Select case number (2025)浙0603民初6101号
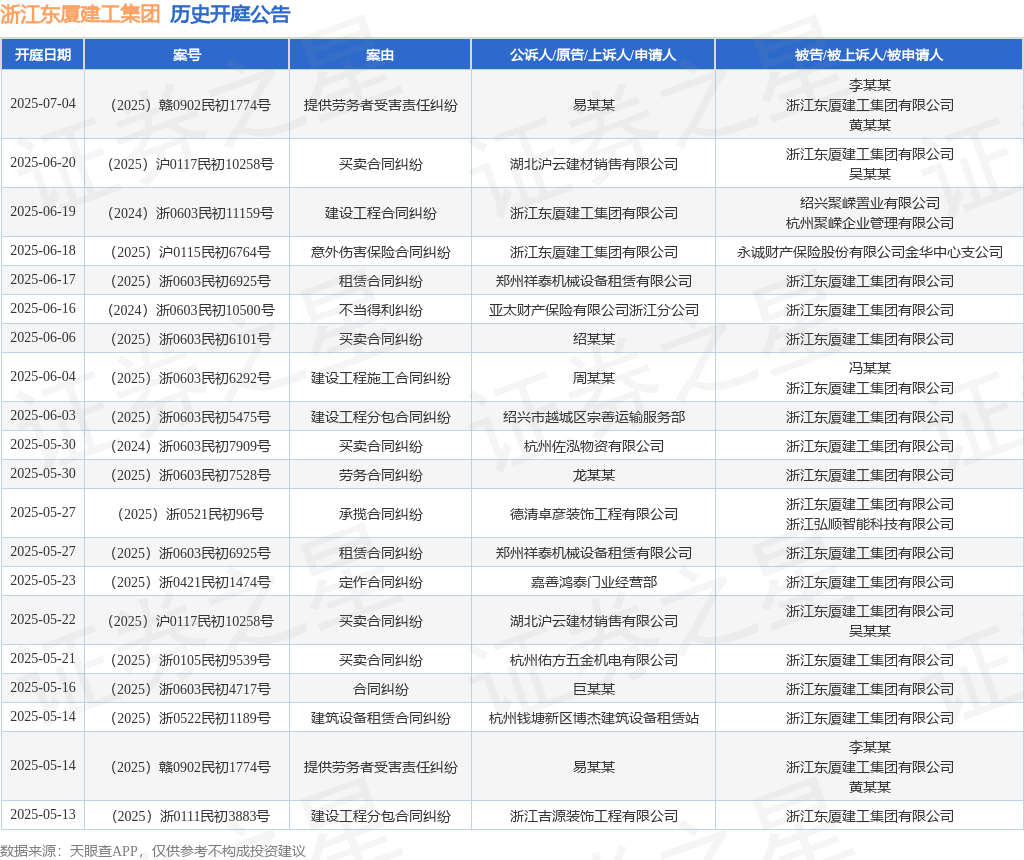Image resolution: width=1024 pixels, height=860 pixels. (190, 339)
